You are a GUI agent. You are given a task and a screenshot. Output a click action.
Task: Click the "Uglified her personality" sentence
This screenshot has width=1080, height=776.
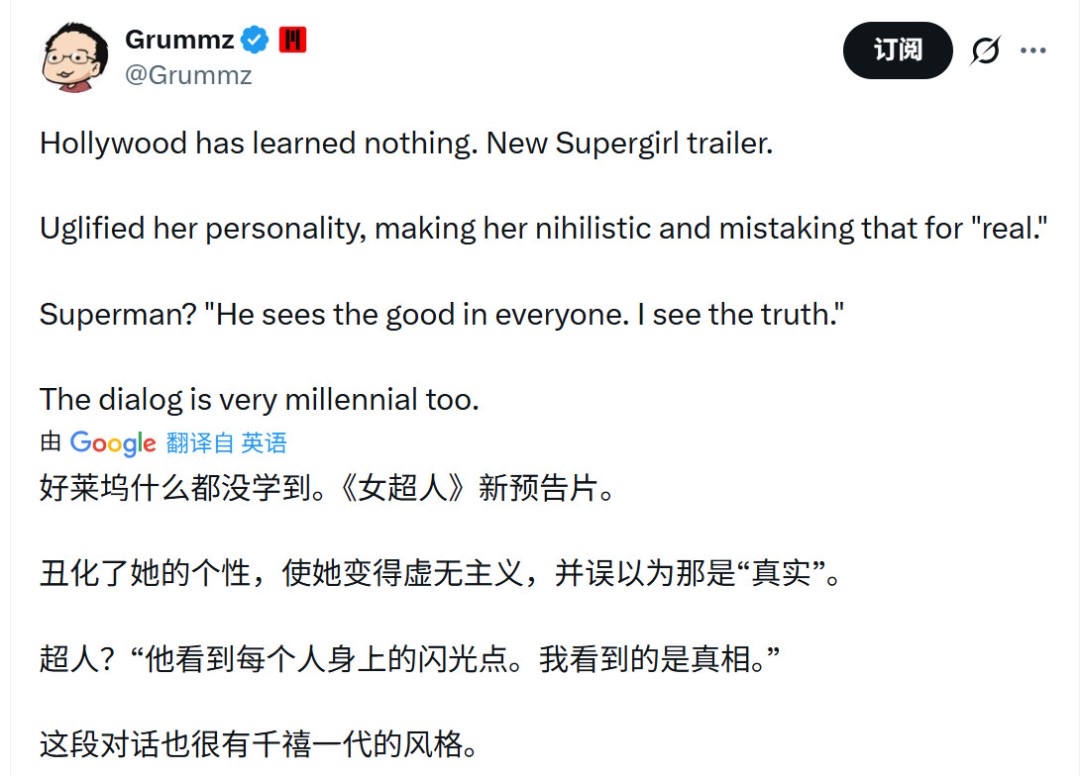(540, 229)
